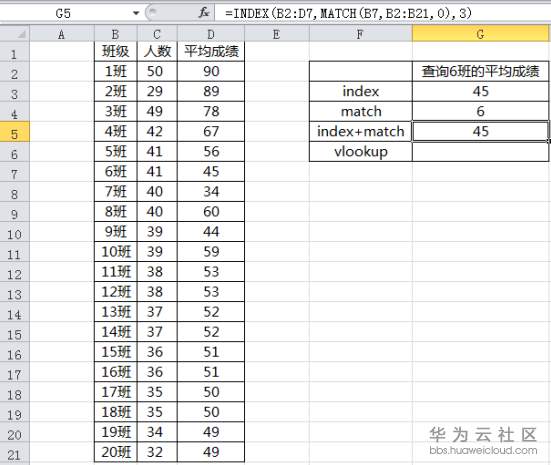Click the cell 13班
Image resolution: width=551 pixels, height=465 pixels.
coord(116,312)
